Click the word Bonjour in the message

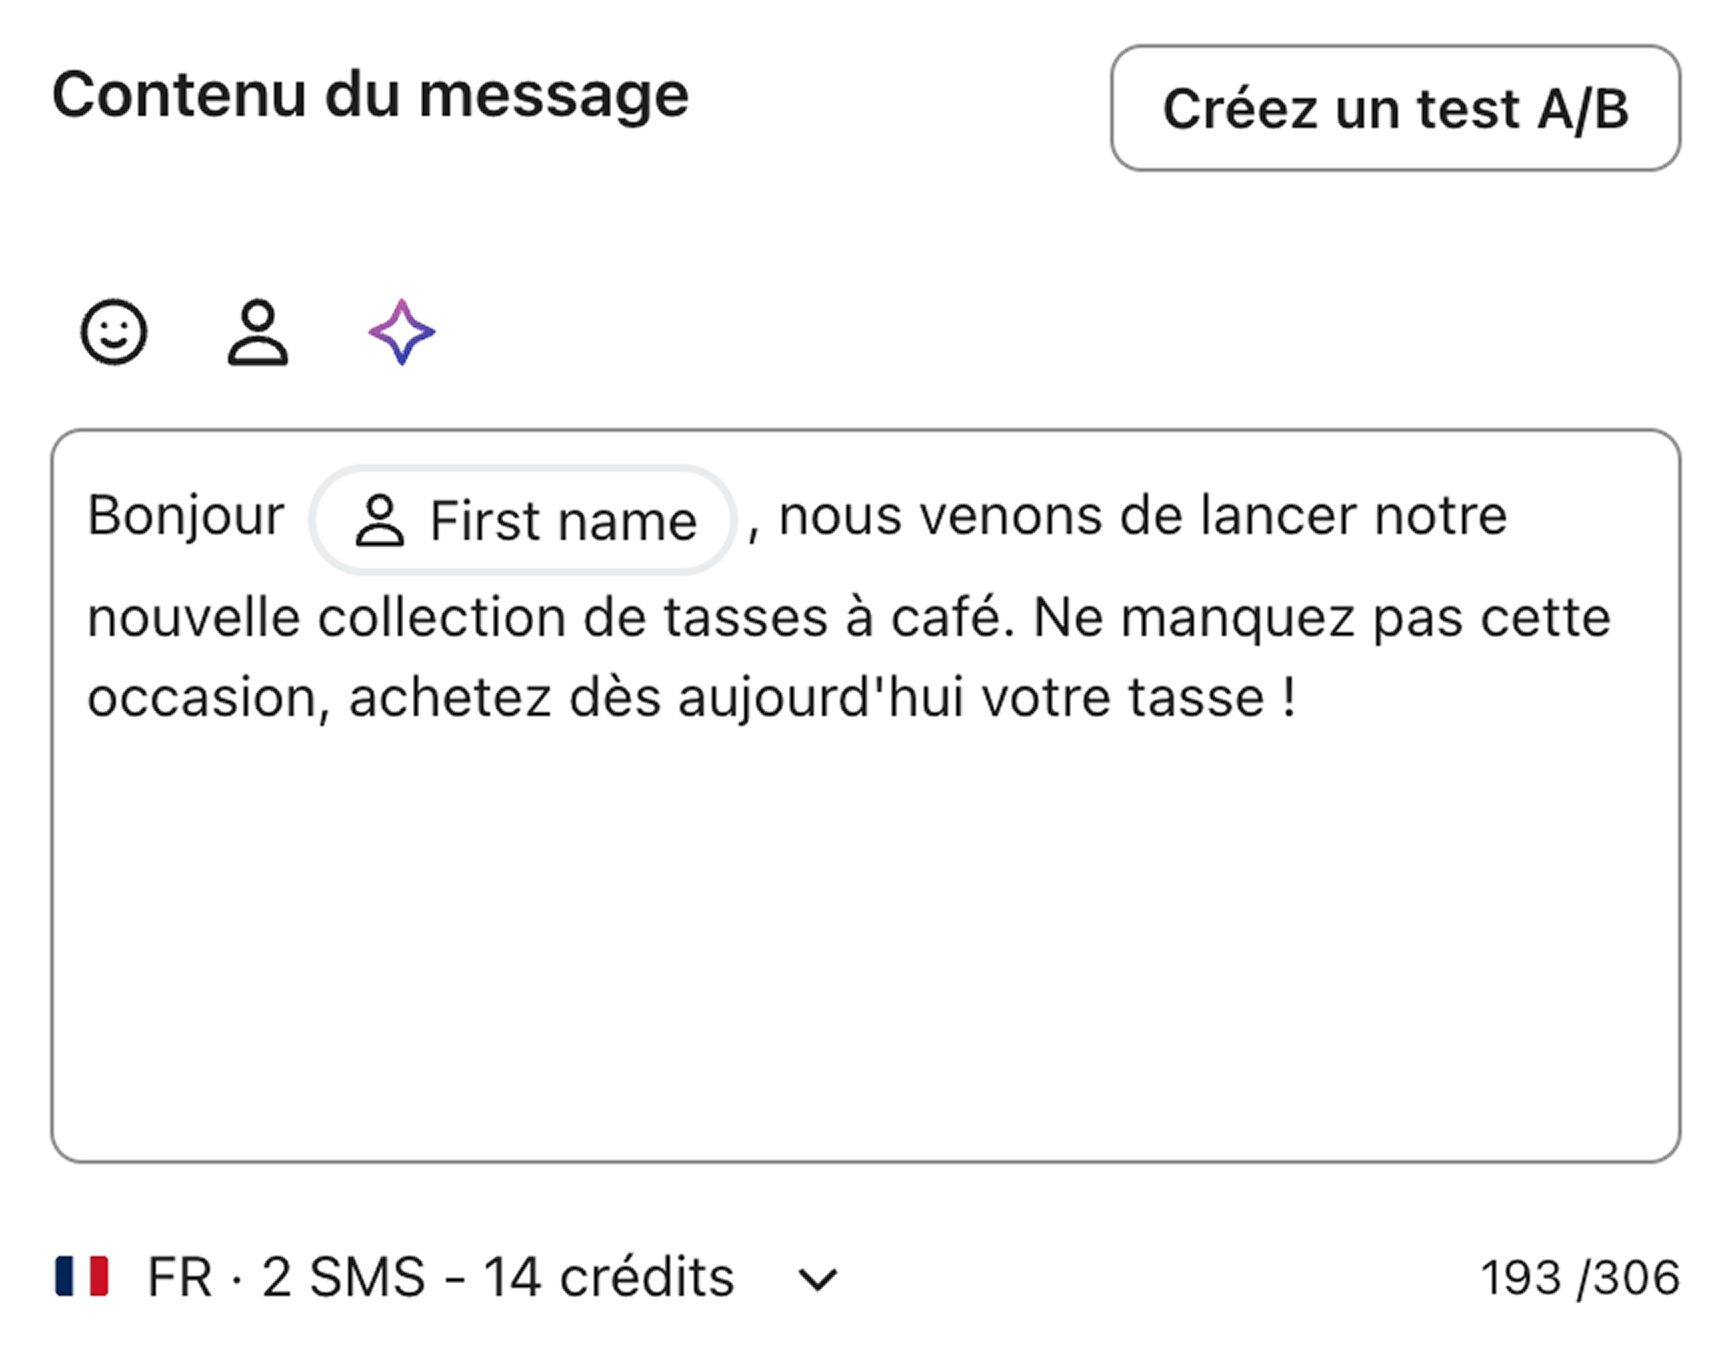tap(186, 516)
